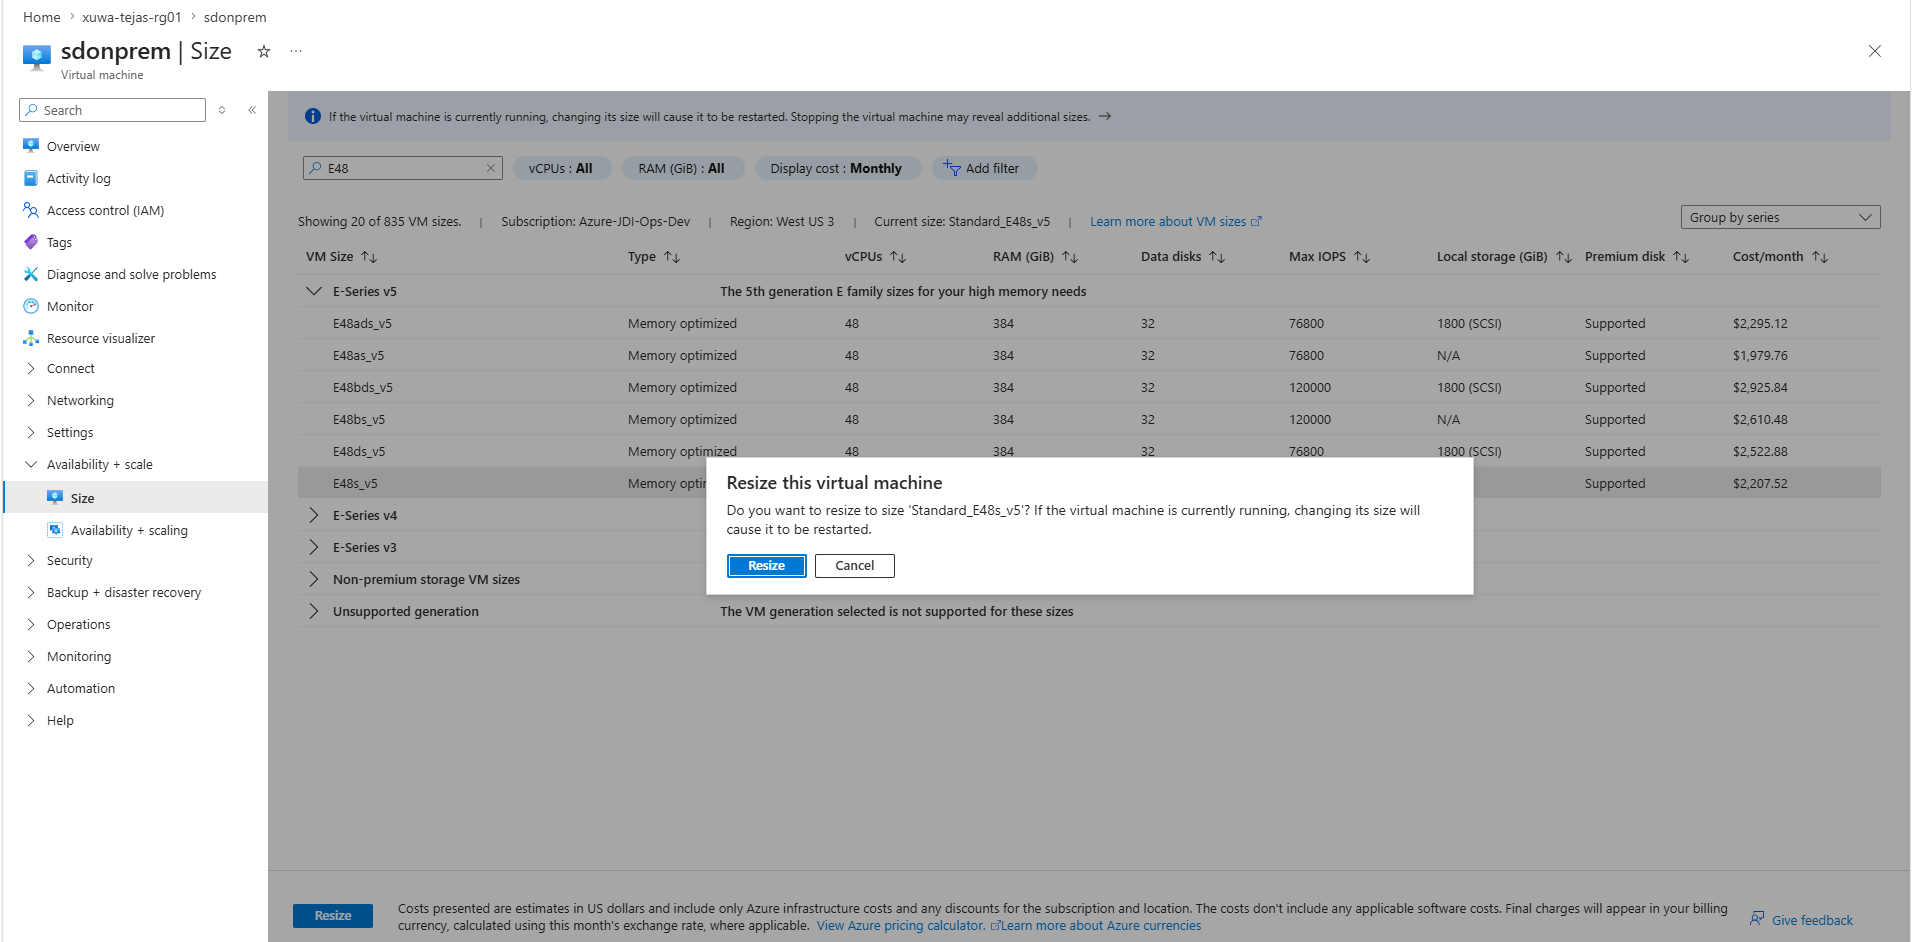Open the vCPUs : All filter

pyautogui.click(x=561, y=168)
